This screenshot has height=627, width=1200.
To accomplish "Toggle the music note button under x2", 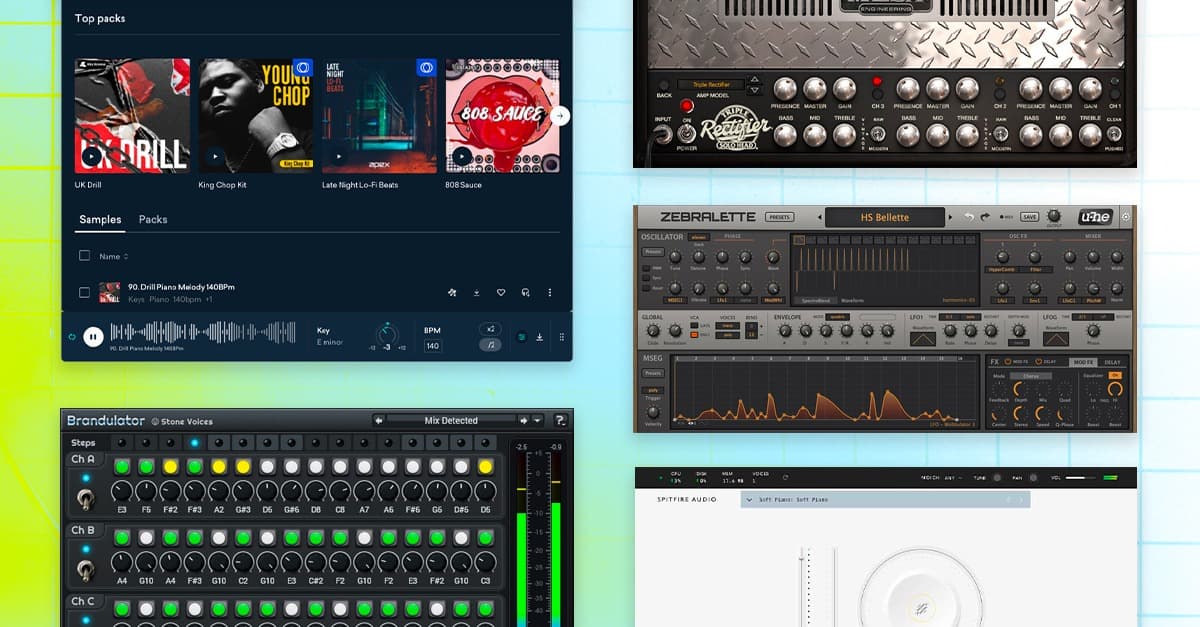I will click(490, 345).
